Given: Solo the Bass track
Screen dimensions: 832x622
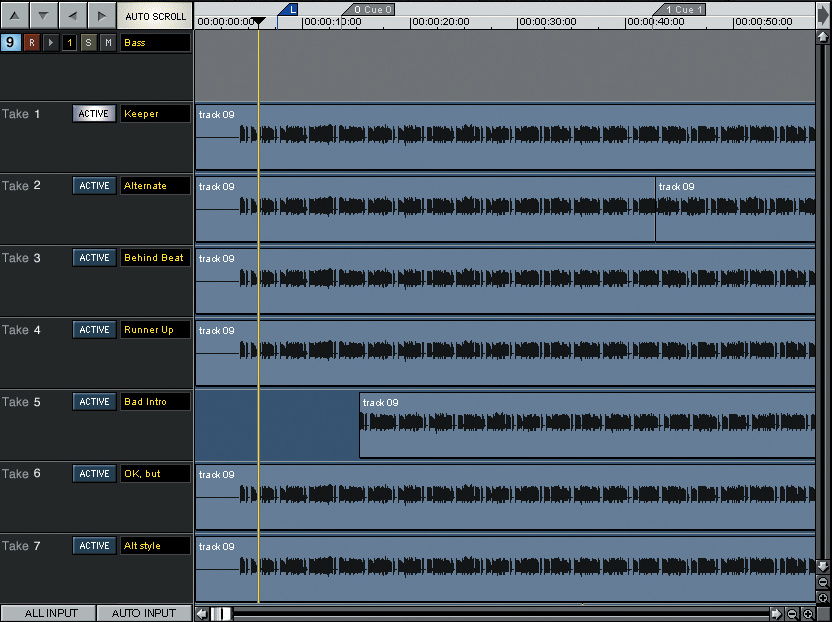Looking at the screenshot, I should coord(88,42).
